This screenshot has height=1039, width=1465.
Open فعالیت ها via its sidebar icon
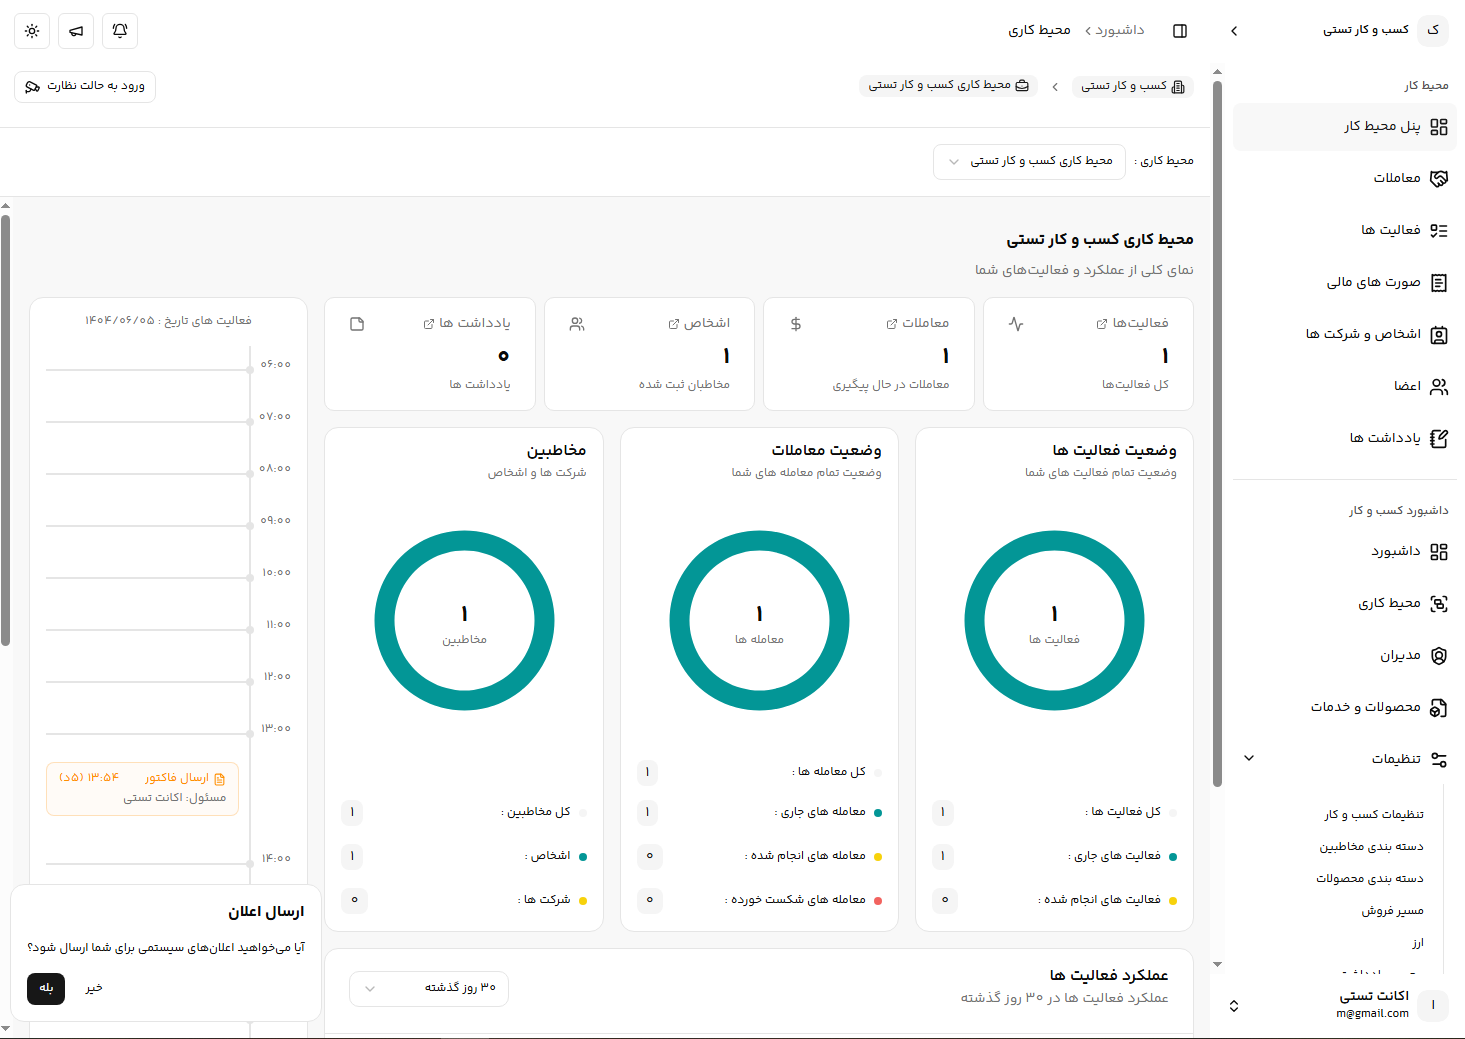pyautogui.click(x=1440, y=230)
